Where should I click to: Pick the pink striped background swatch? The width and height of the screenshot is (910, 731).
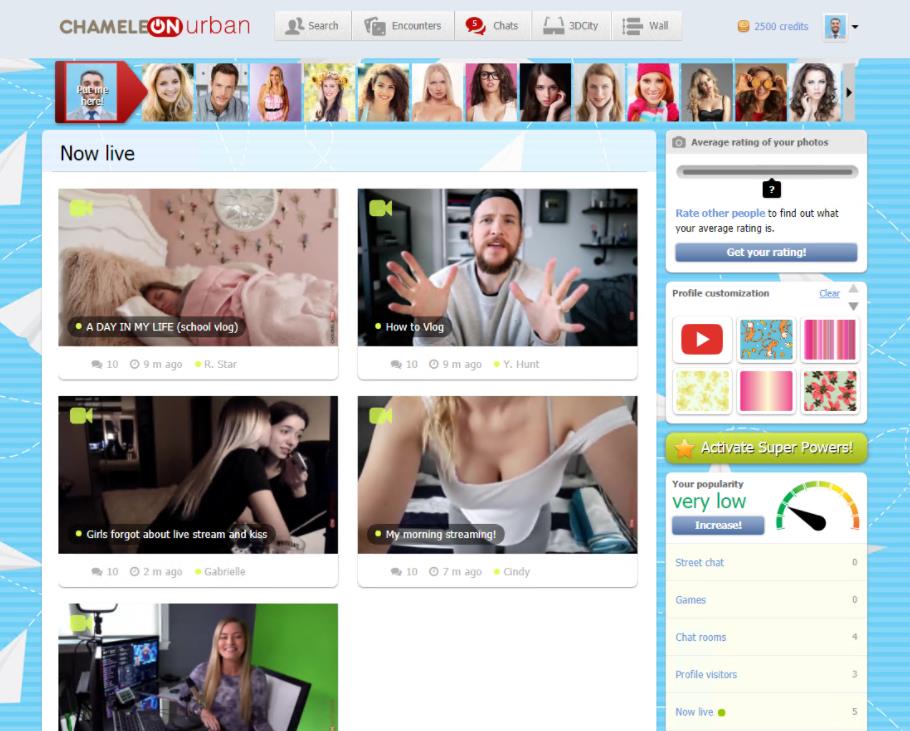[x=830, y=340]
